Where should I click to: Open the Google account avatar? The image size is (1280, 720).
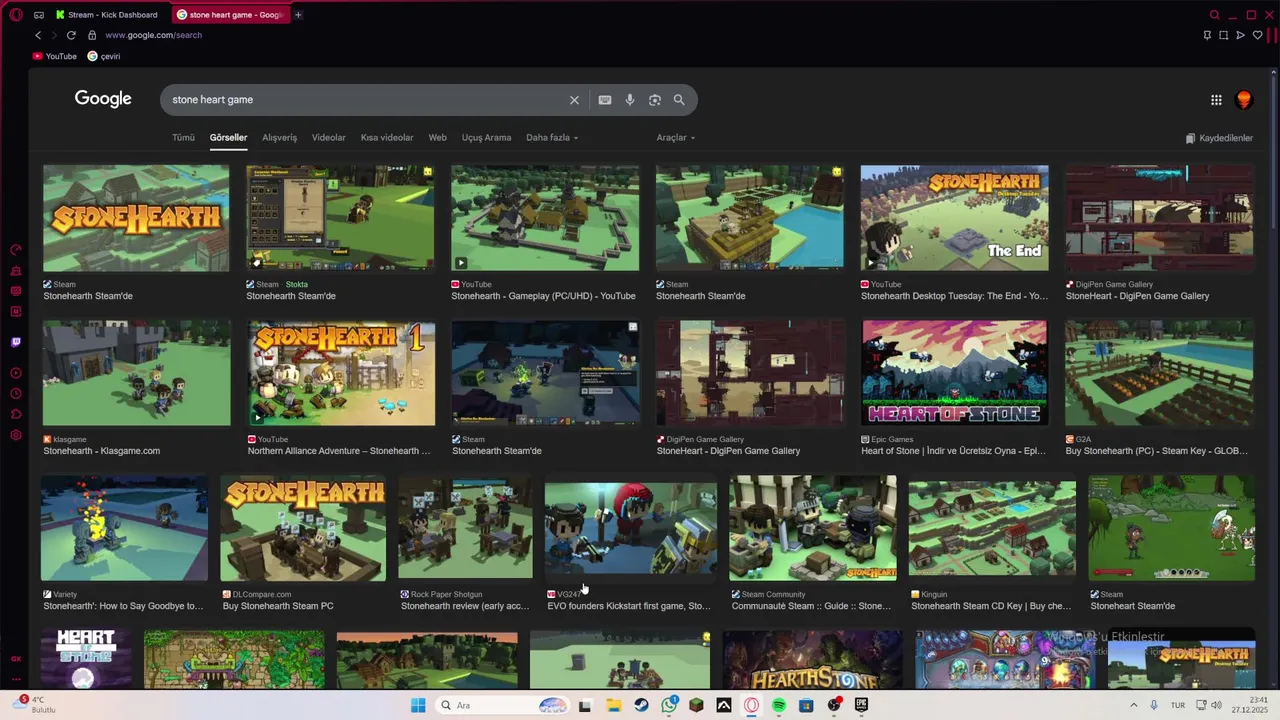tap(1244, 99)
